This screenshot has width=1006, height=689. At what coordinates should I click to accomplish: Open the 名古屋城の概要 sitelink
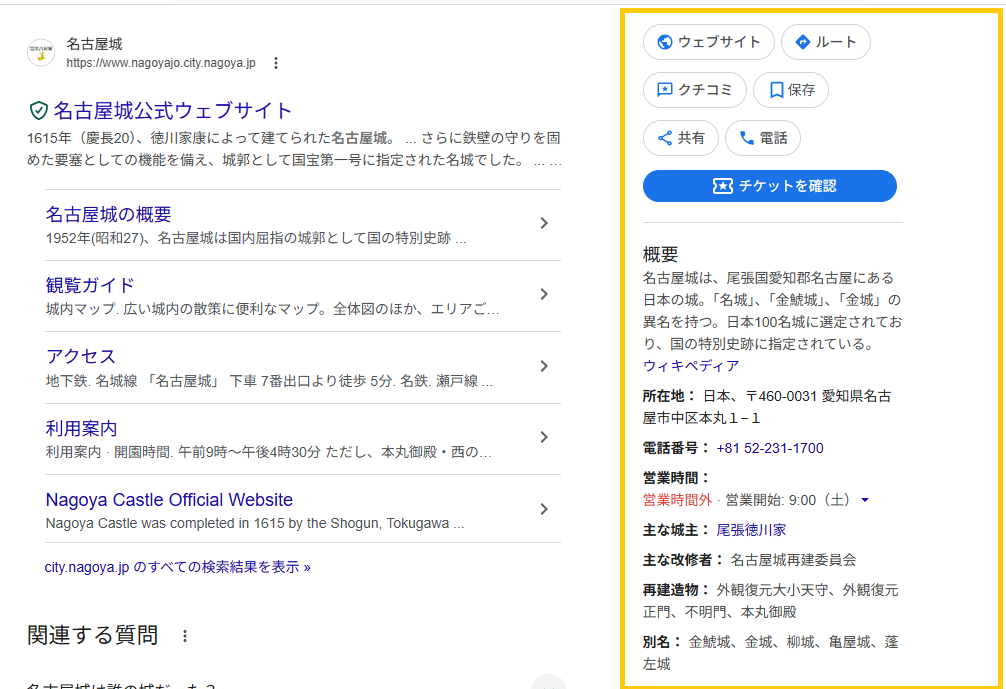(108, 214)
